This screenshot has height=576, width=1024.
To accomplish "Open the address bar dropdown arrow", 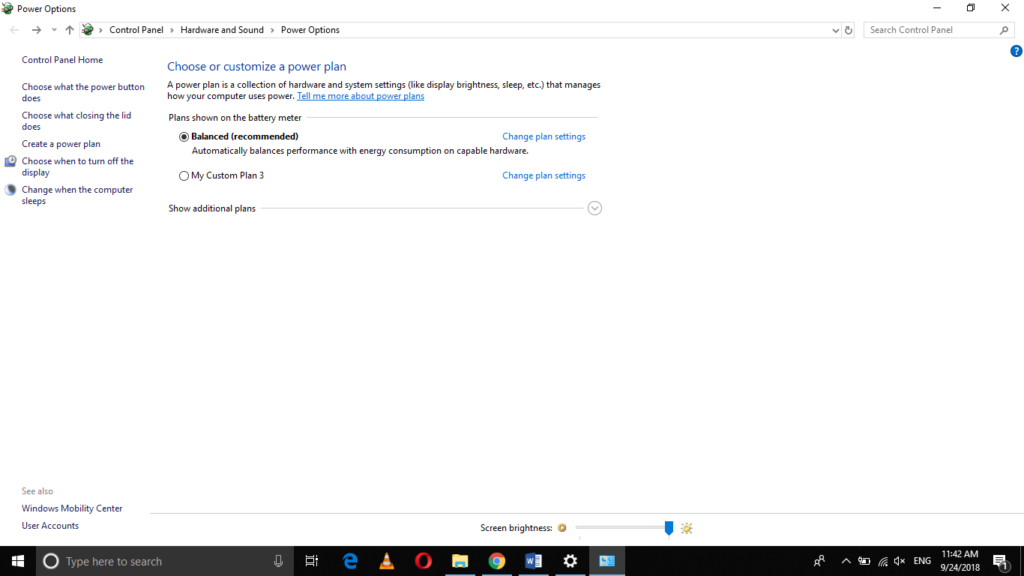I will 835,29.
